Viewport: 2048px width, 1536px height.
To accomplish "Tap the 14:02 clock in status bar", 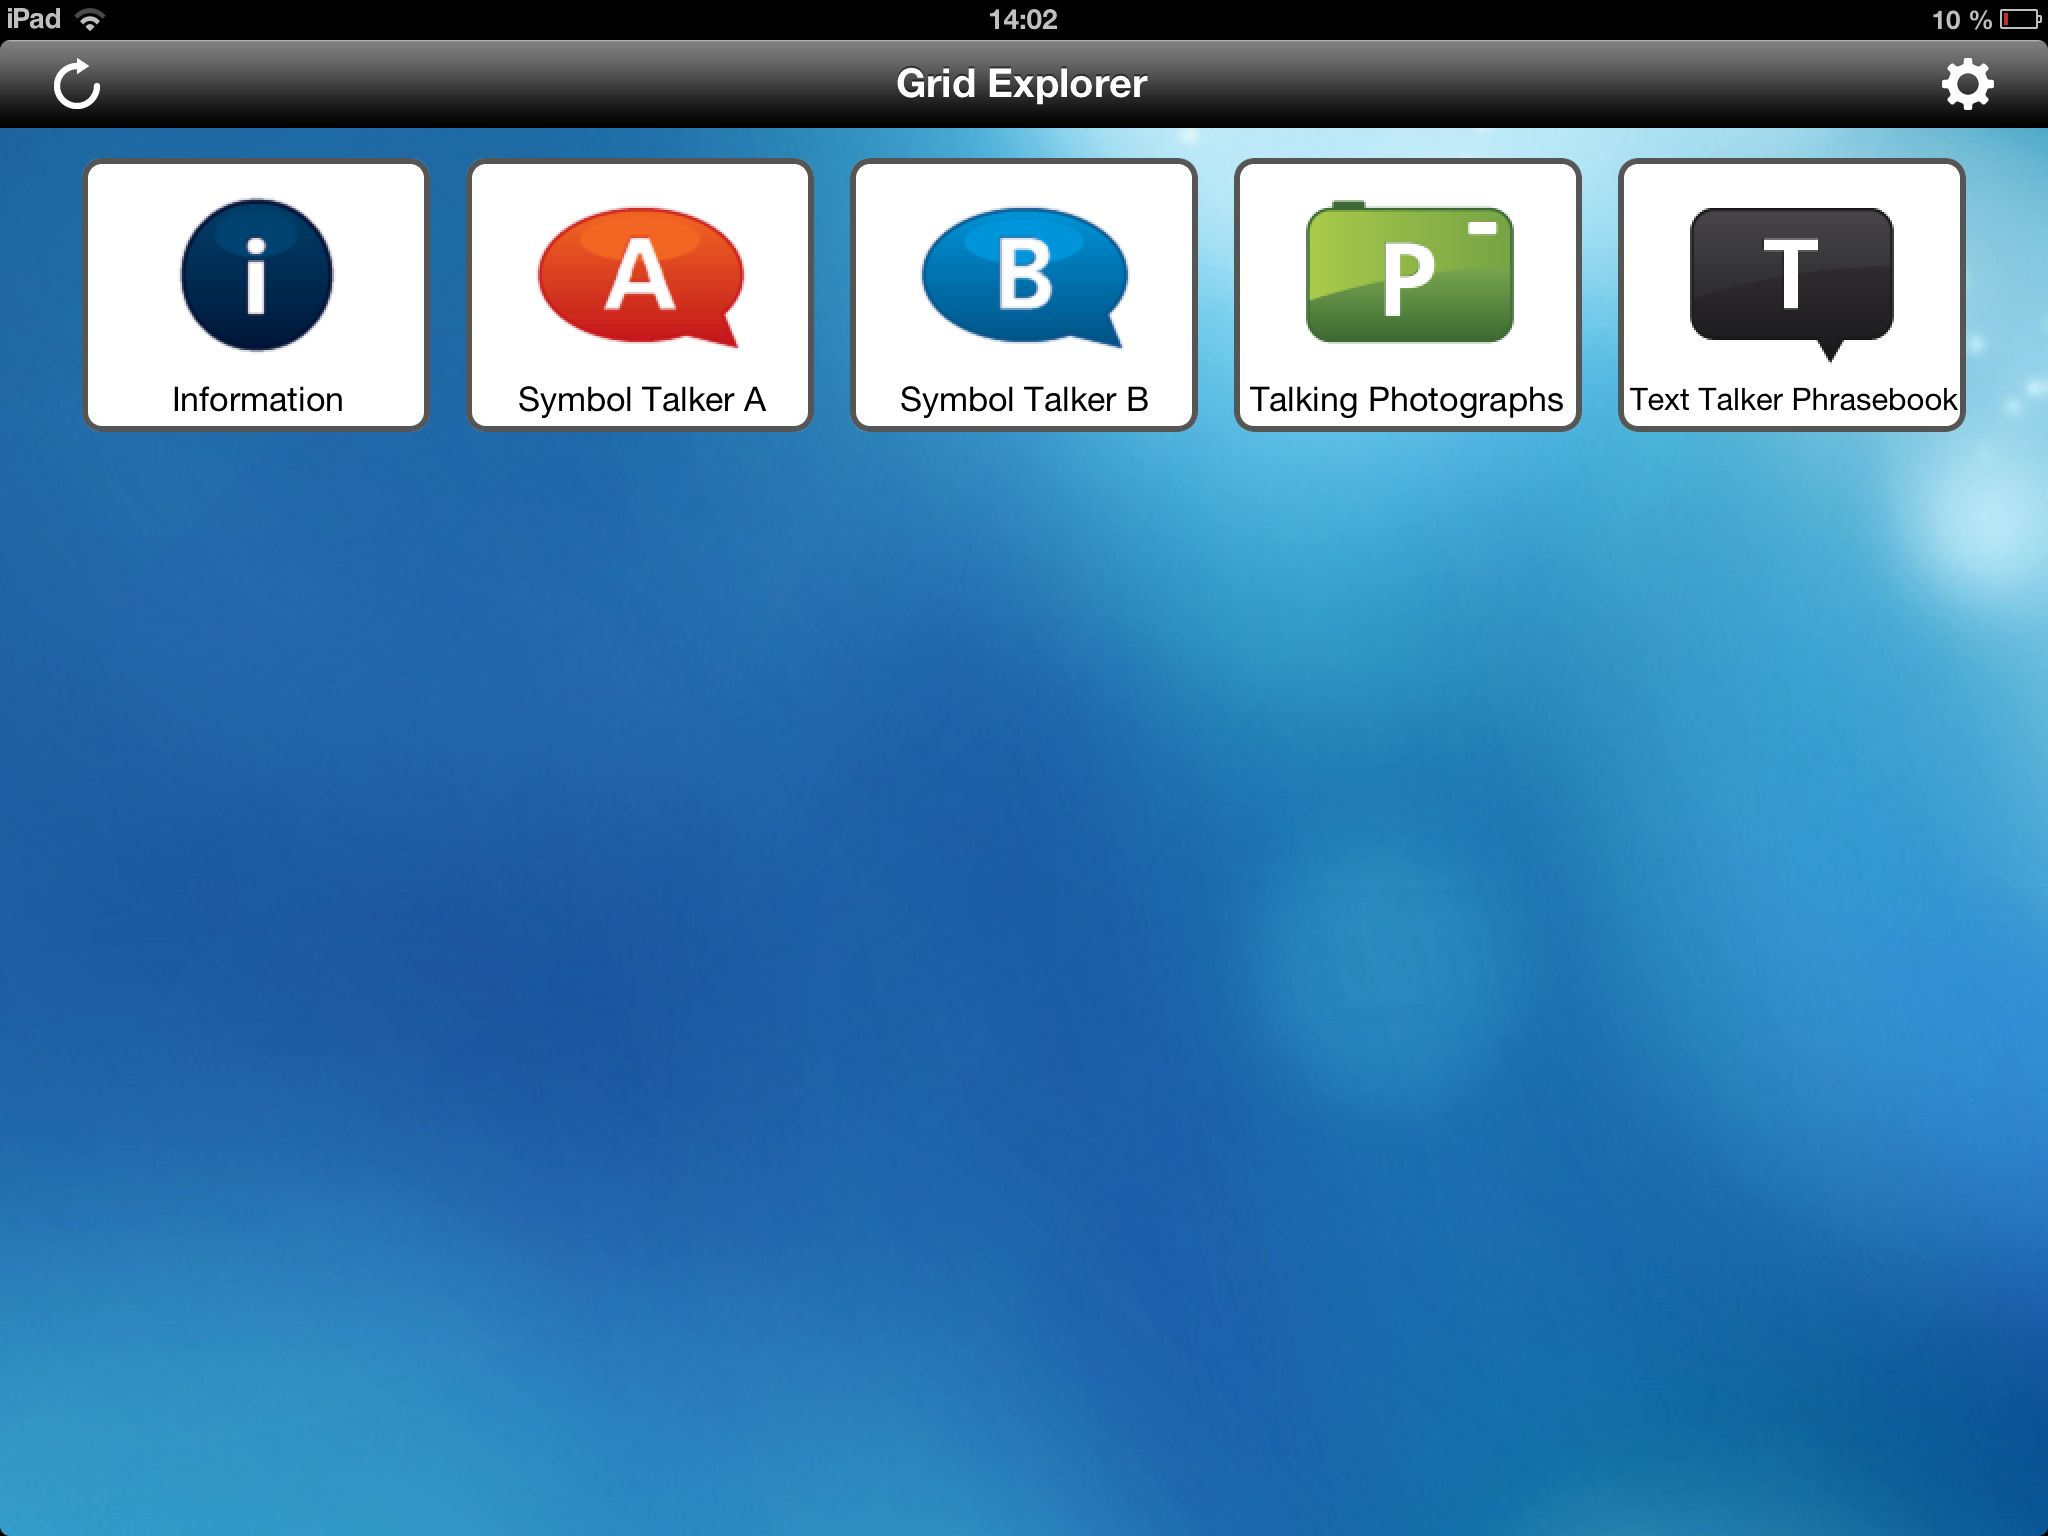I will [x=1023, y=19].
